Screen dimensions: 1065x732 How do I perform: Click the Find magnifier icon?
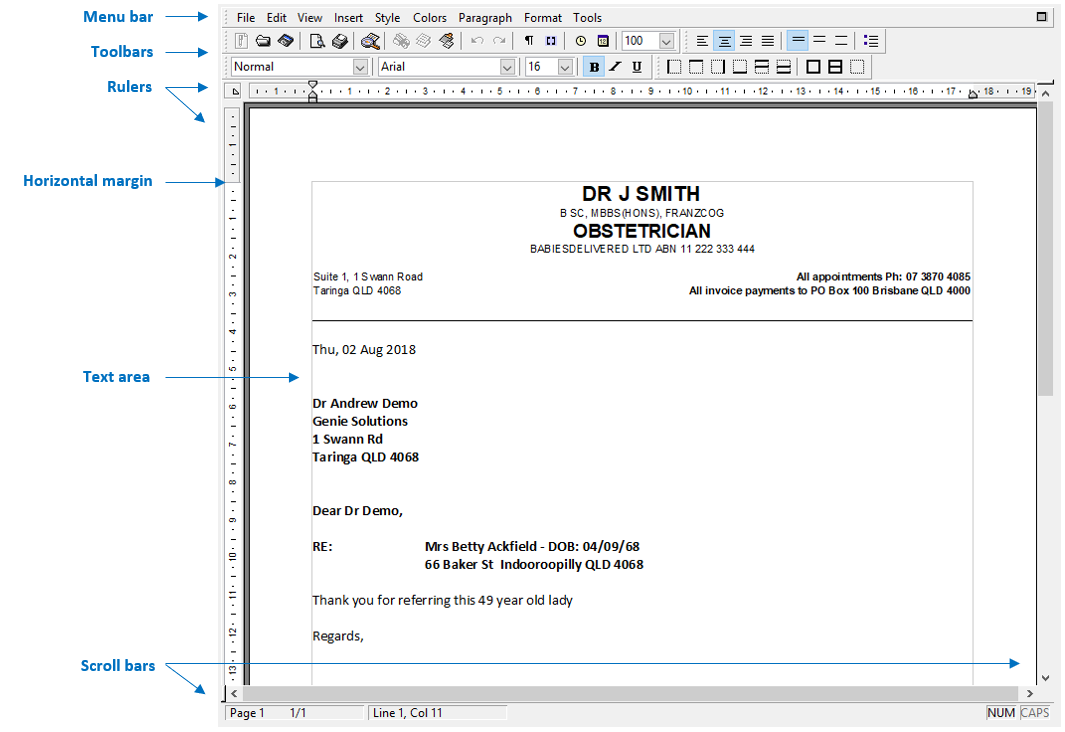click(x=370, y=41)
